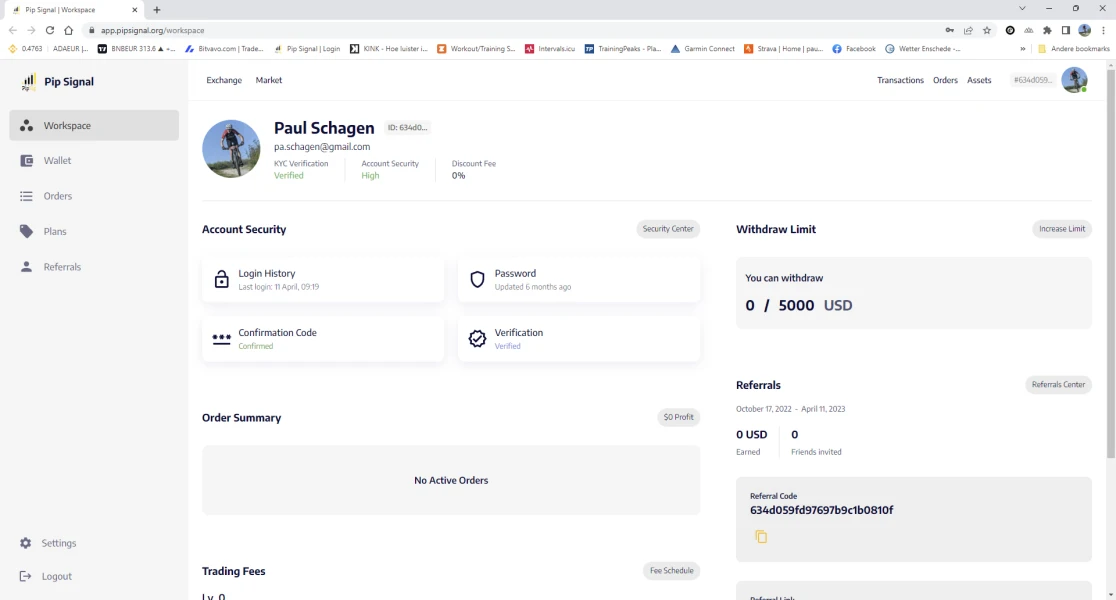Click the $0 Profit button
The height and width of the screenshot is (600, 1116).
[678, 417]
